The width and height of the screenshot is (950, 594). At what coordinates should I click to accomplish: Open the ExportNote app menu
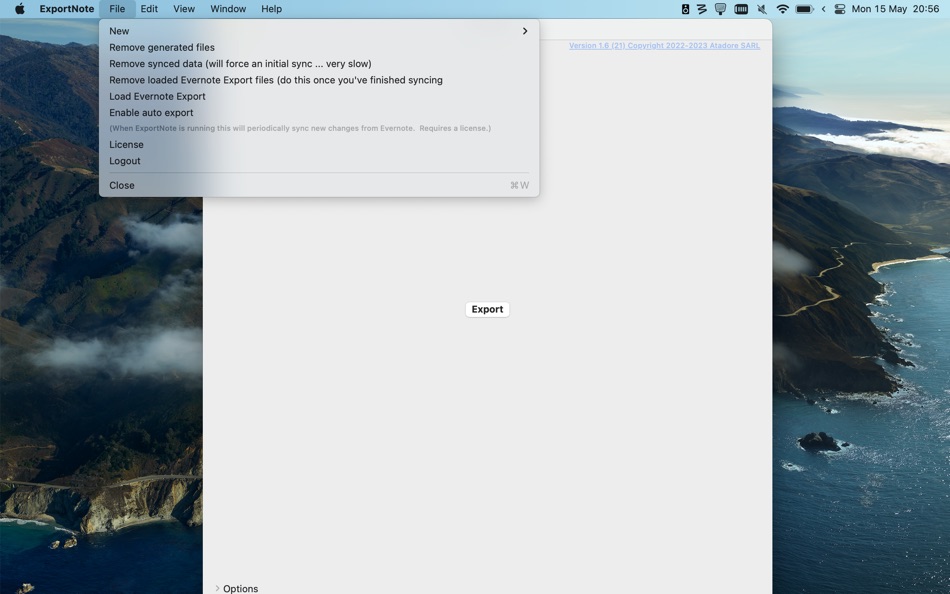[x=67, y=9]
